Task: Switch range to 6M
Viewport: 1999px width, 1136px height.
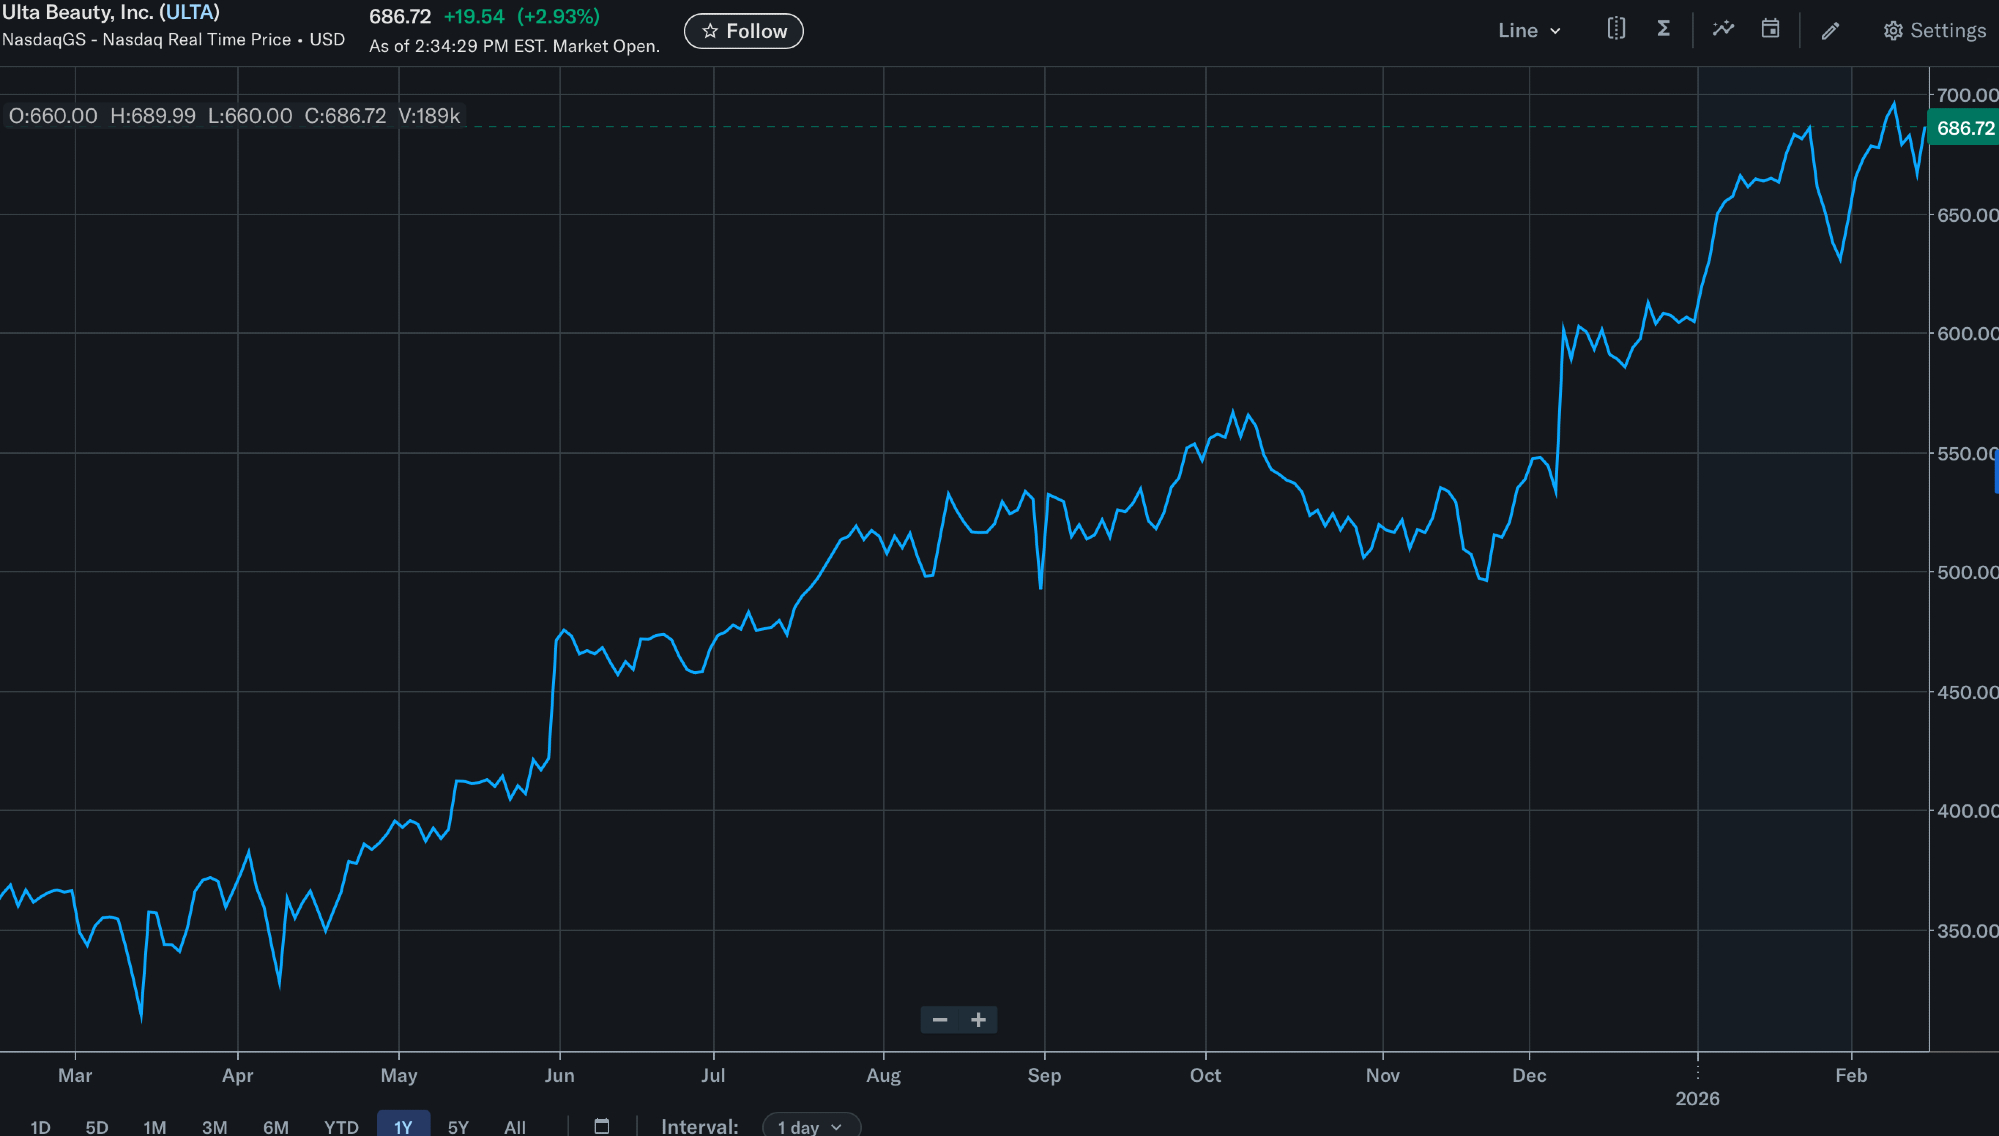Action: [276, 1127]
